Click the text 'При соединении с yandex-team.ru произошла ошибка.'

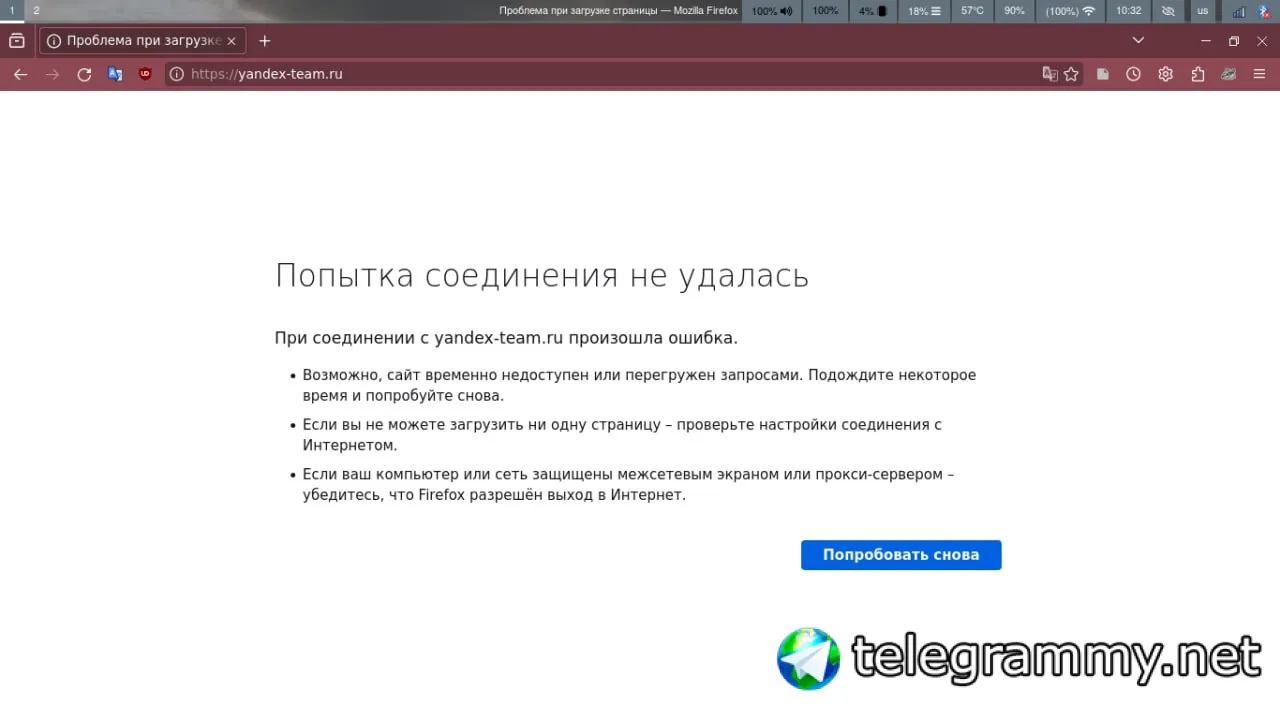coord(506,338)
